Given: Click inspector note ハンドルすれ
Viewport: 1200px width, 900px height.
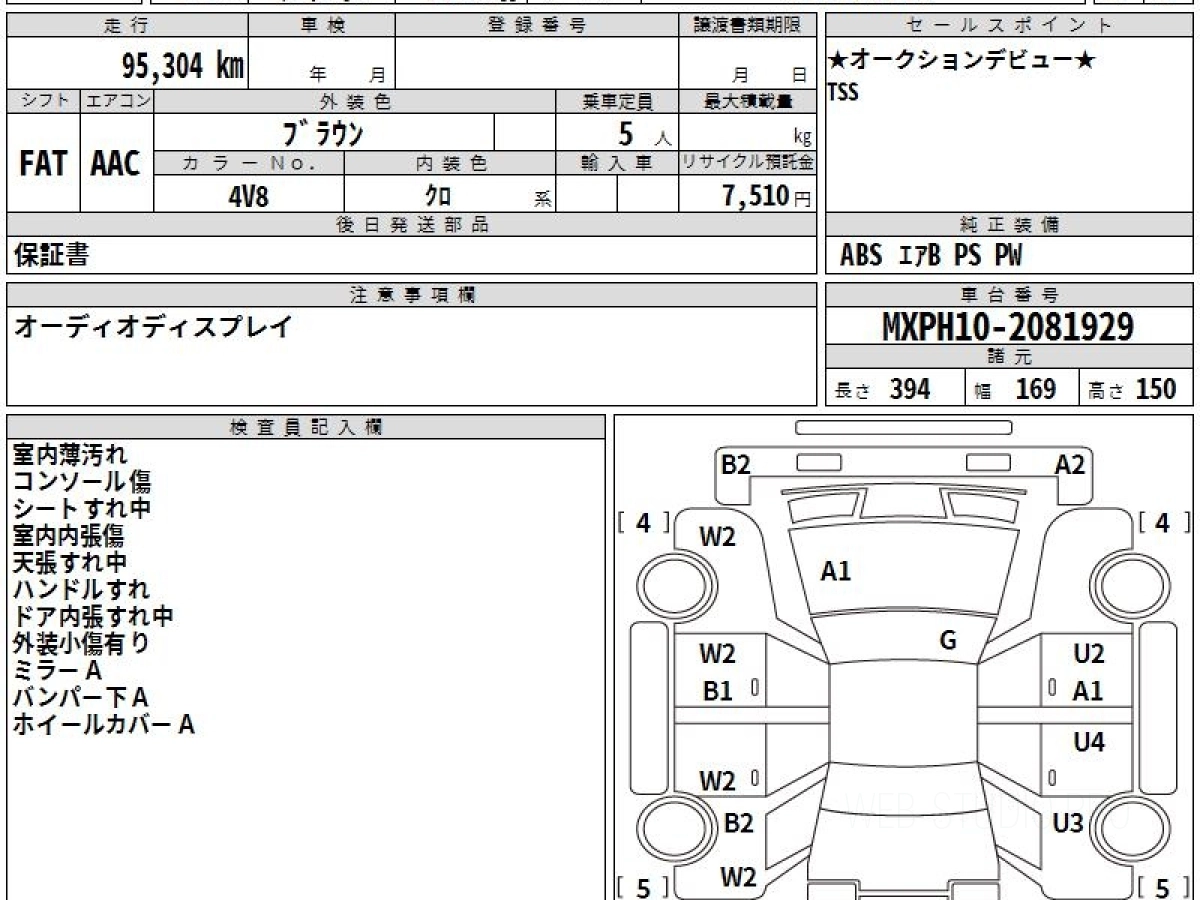Looking at the screenshot, I should pyautogui.click(x=82, y=590).
